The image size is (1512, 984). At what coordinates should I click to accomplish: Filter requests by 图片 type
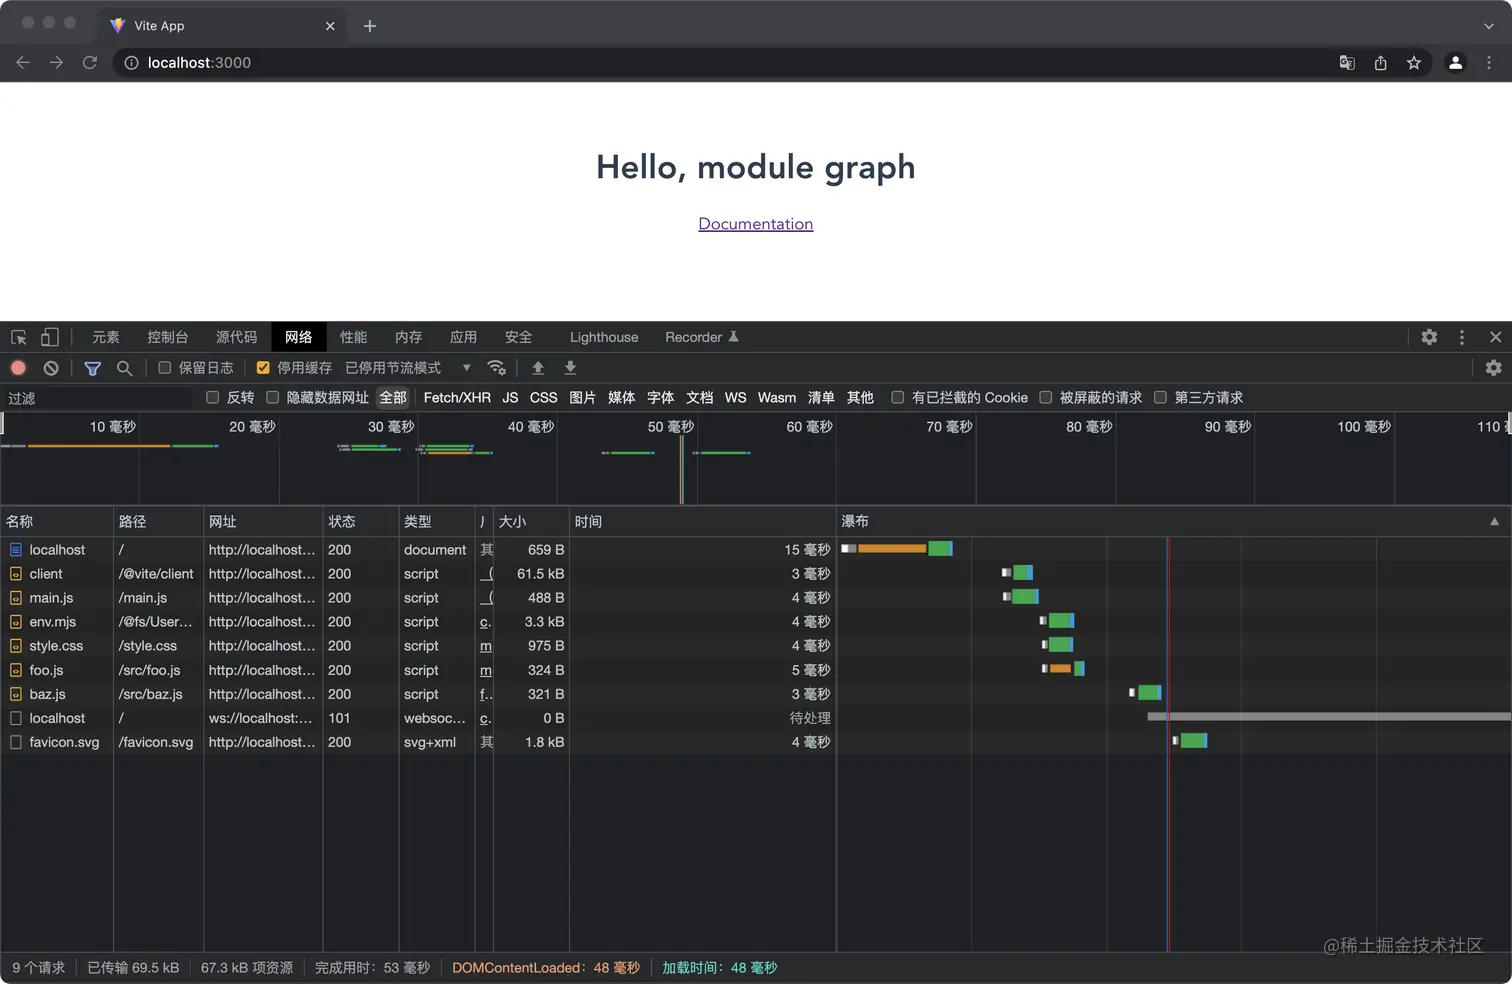coord(582,397)
